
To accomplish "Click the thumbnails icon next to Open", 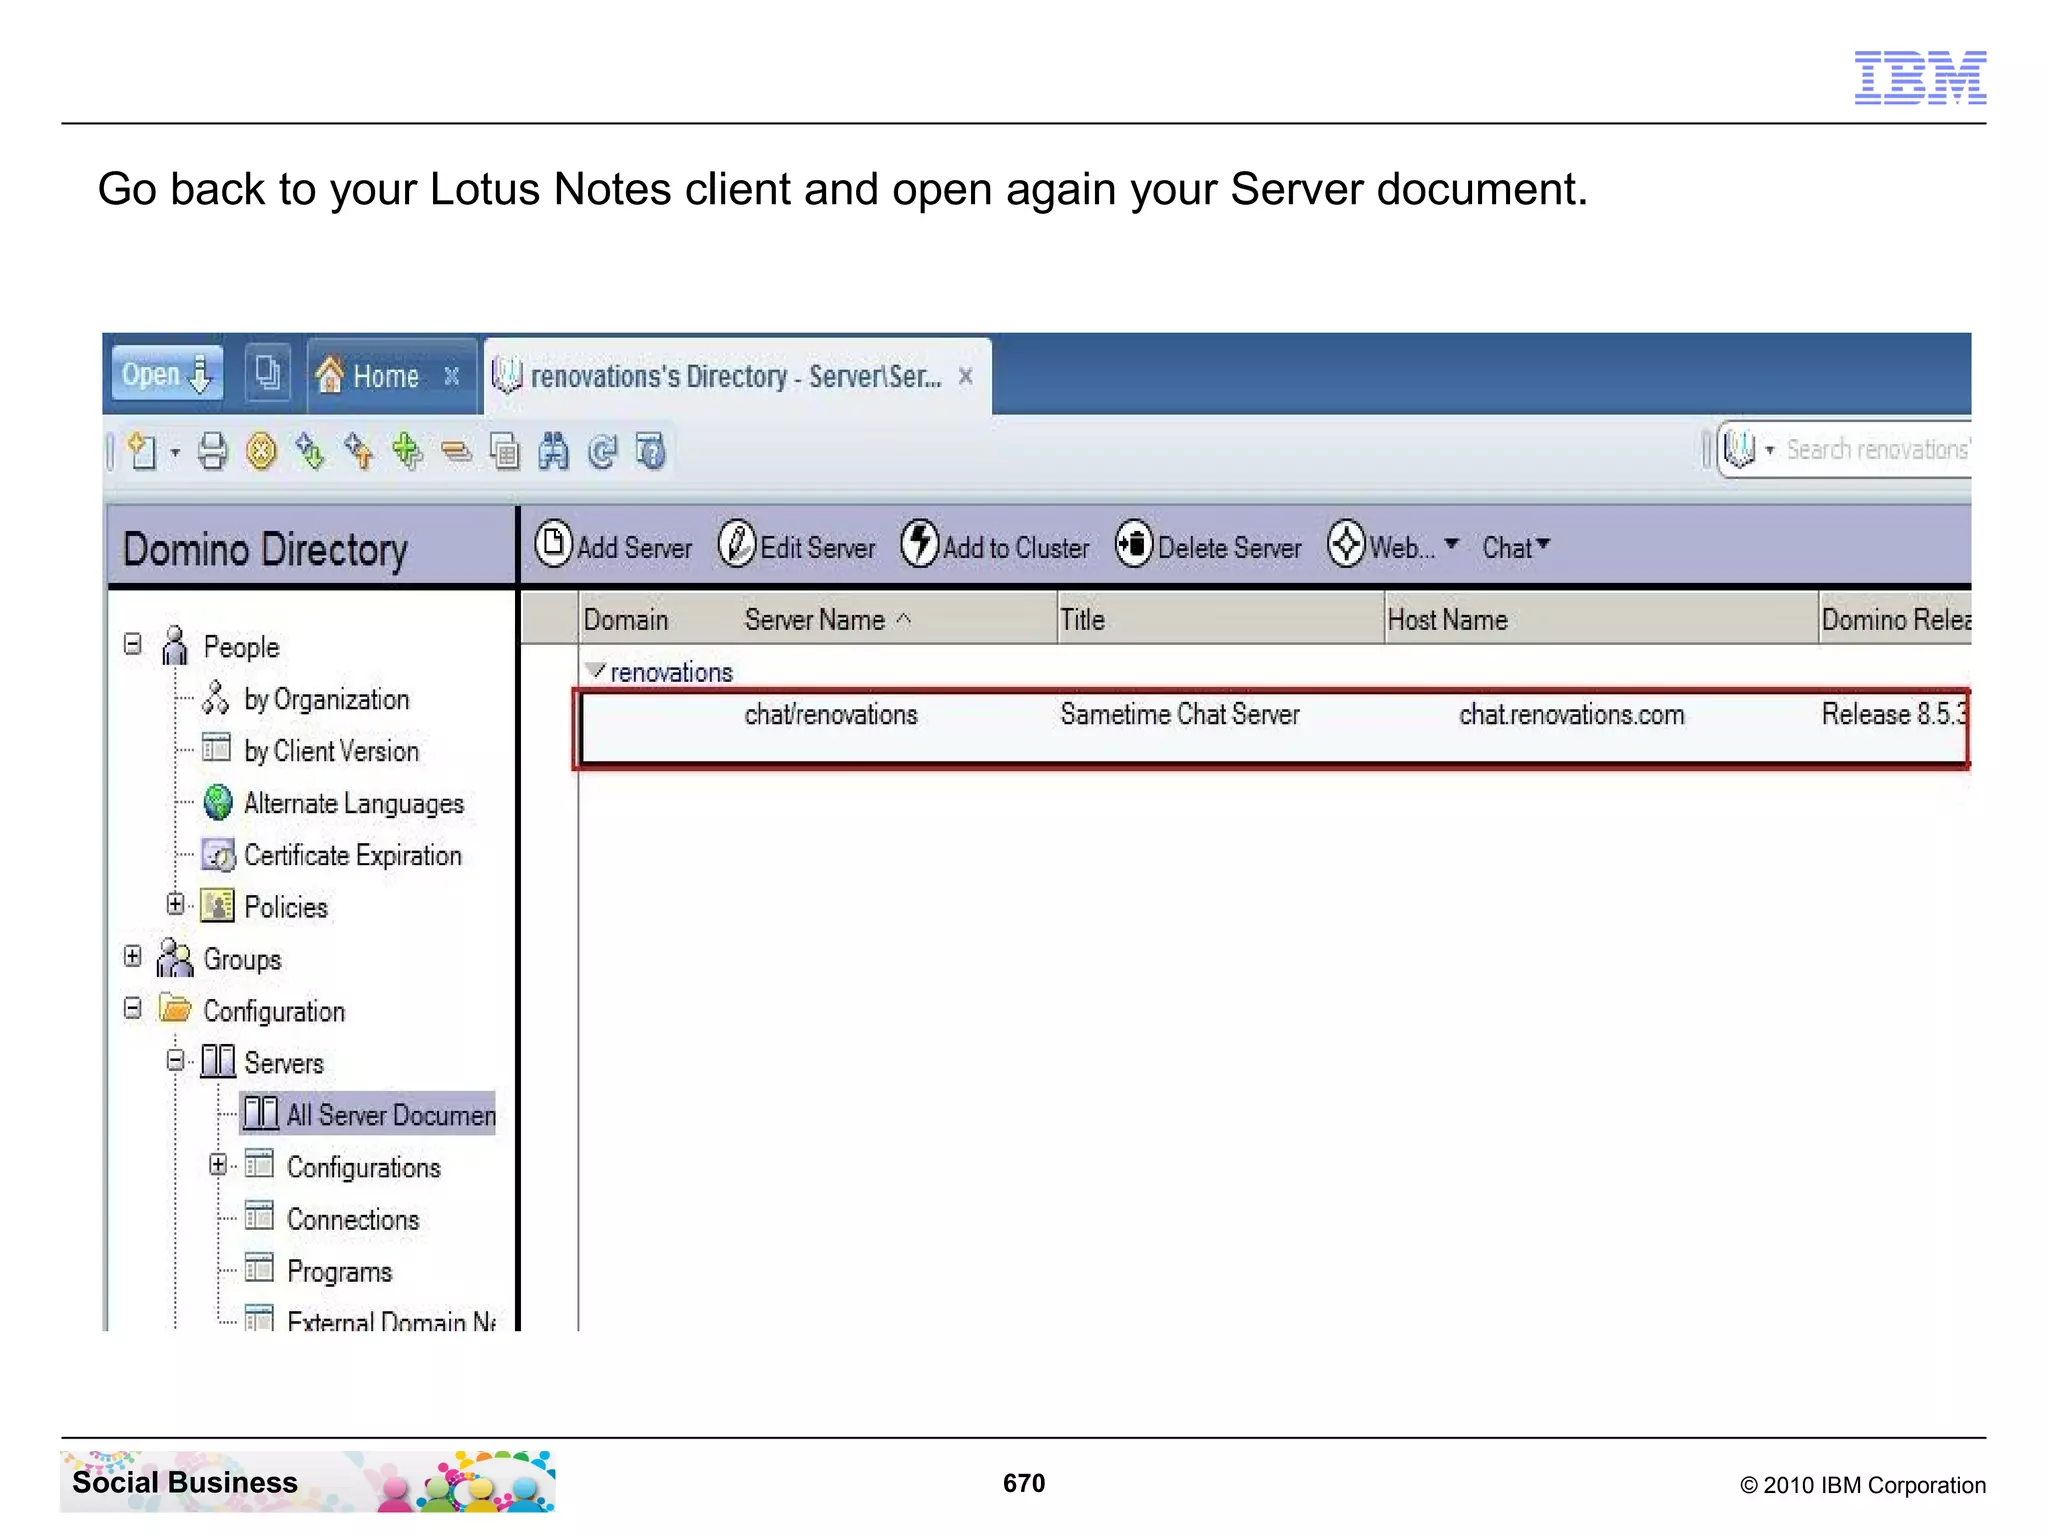I will tap(267, 374).
